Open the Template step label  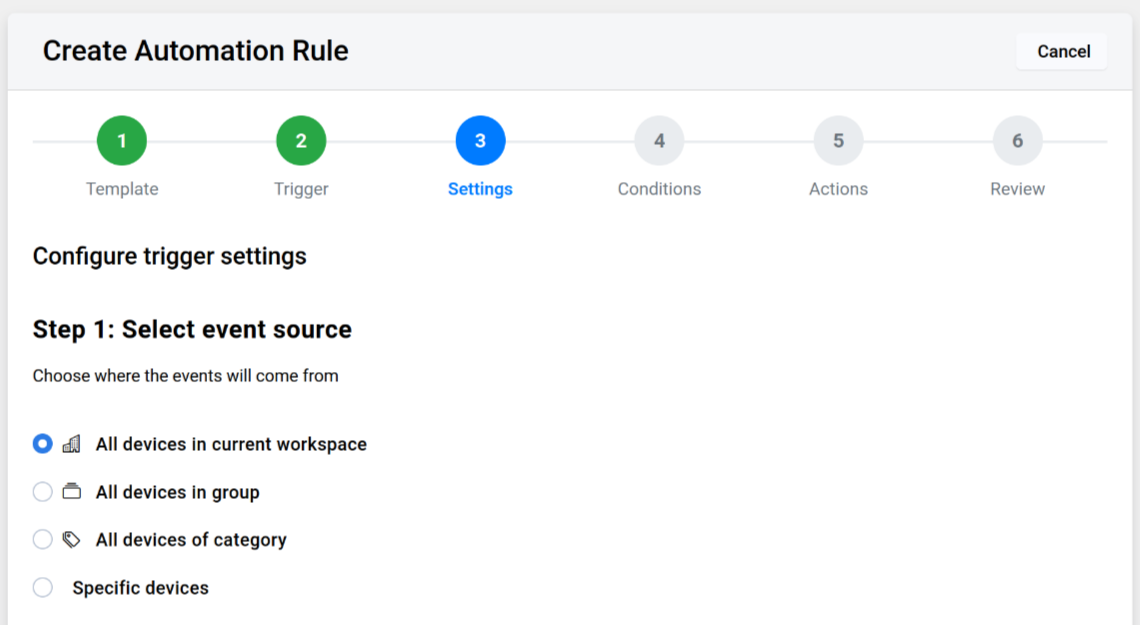pos(122,189)
